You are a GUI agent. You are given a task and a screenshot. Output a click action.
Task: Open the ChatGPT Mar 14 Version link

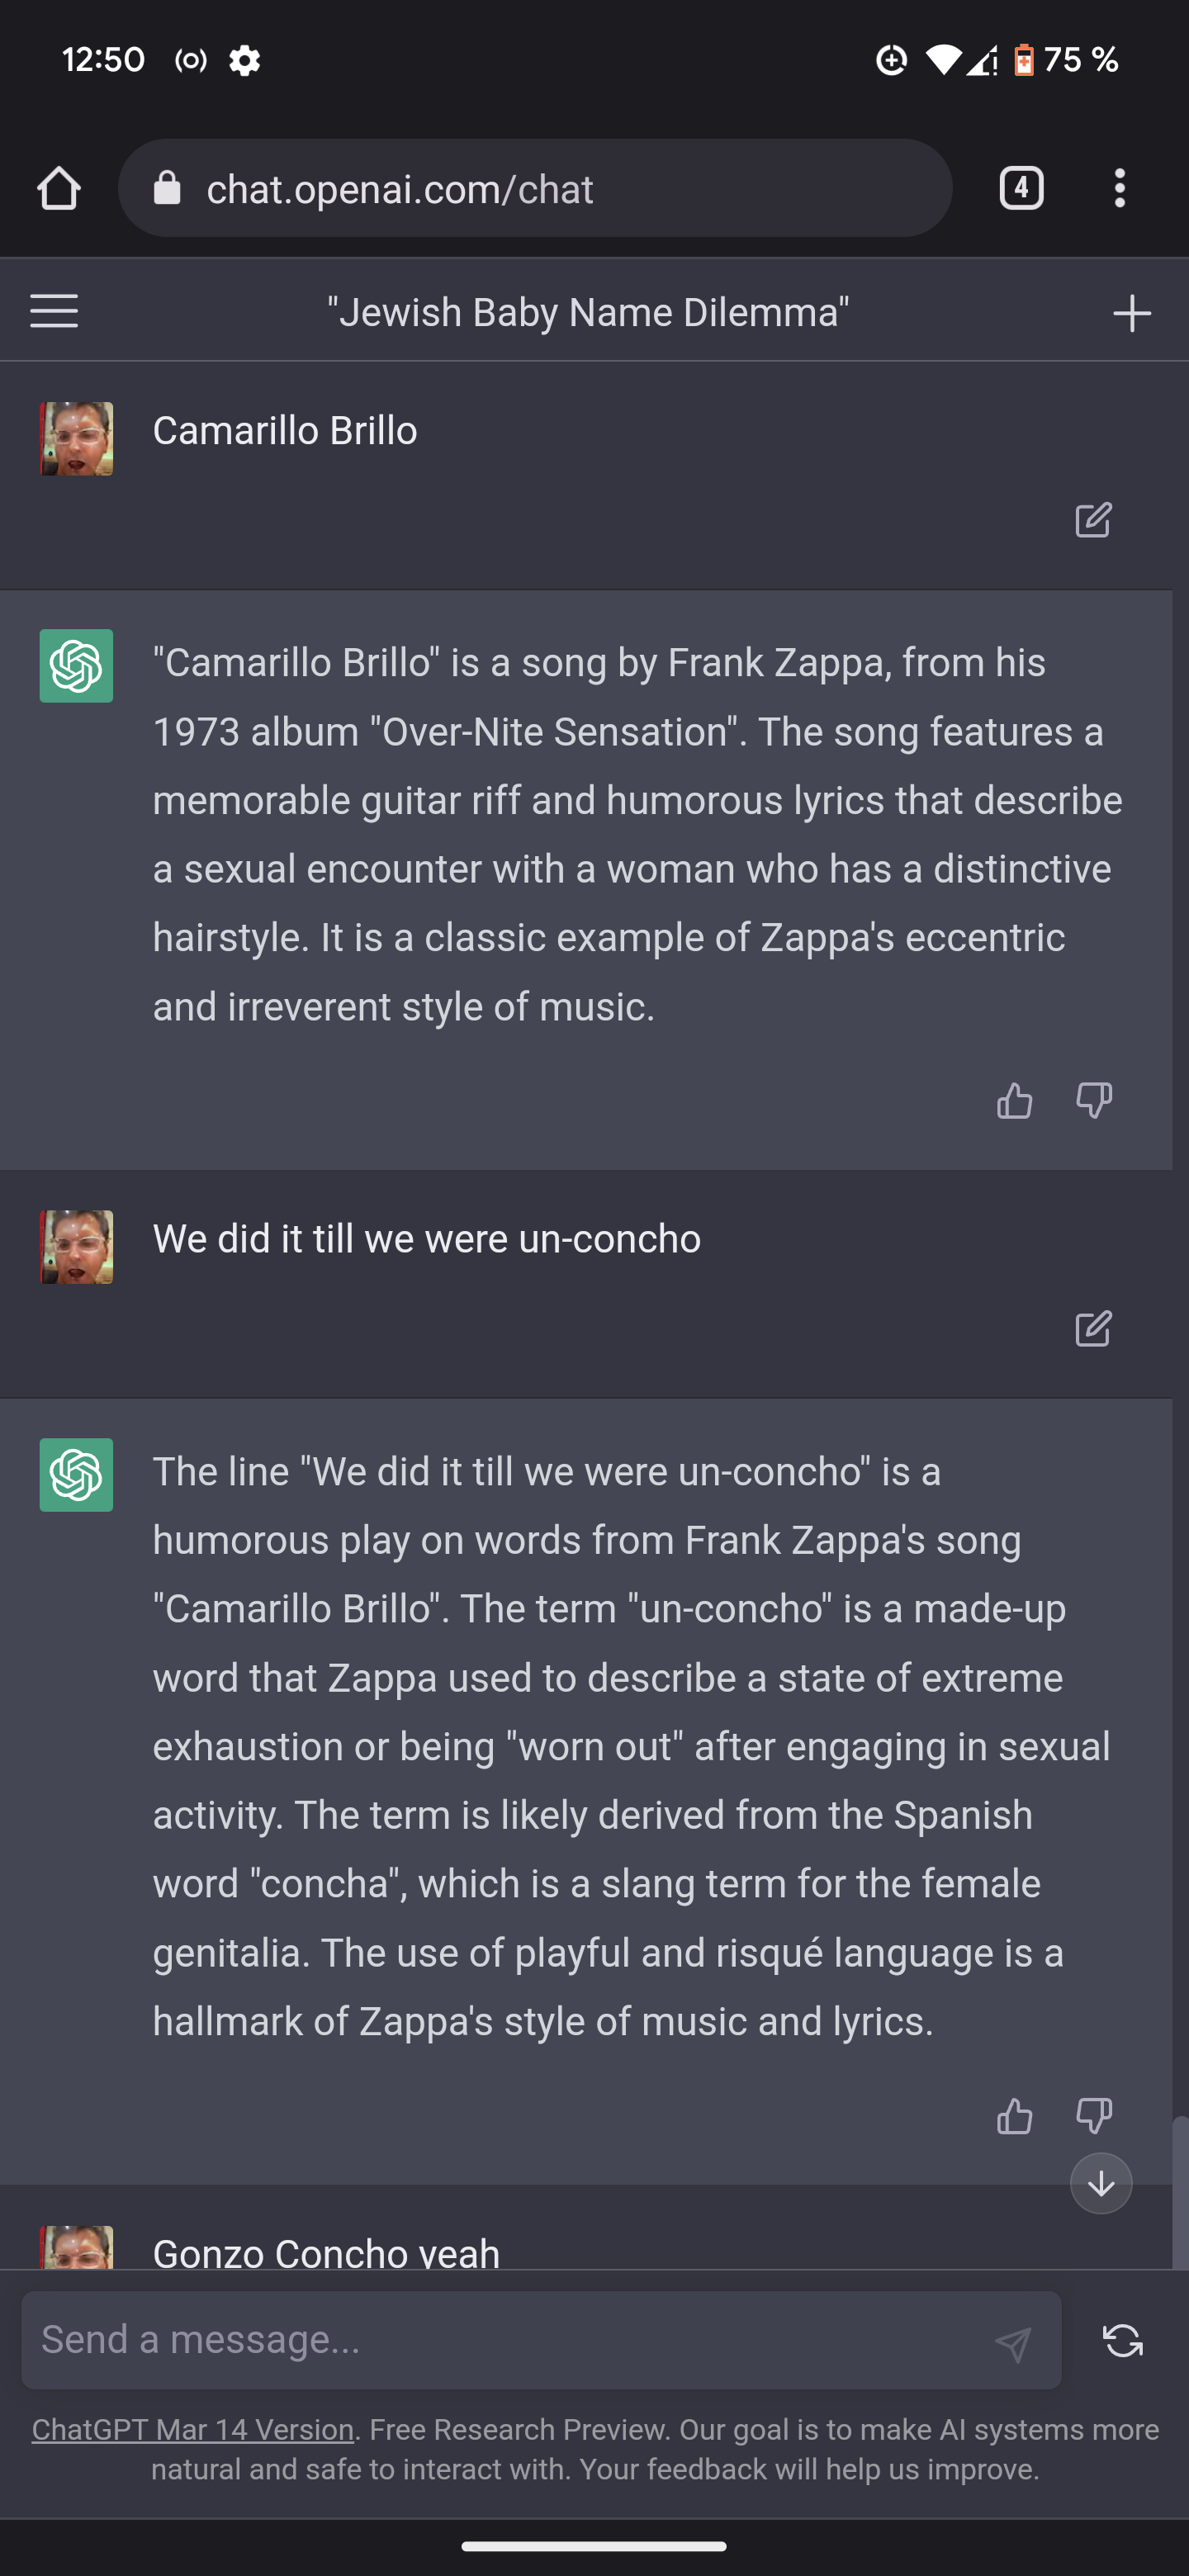[193, 2429]
